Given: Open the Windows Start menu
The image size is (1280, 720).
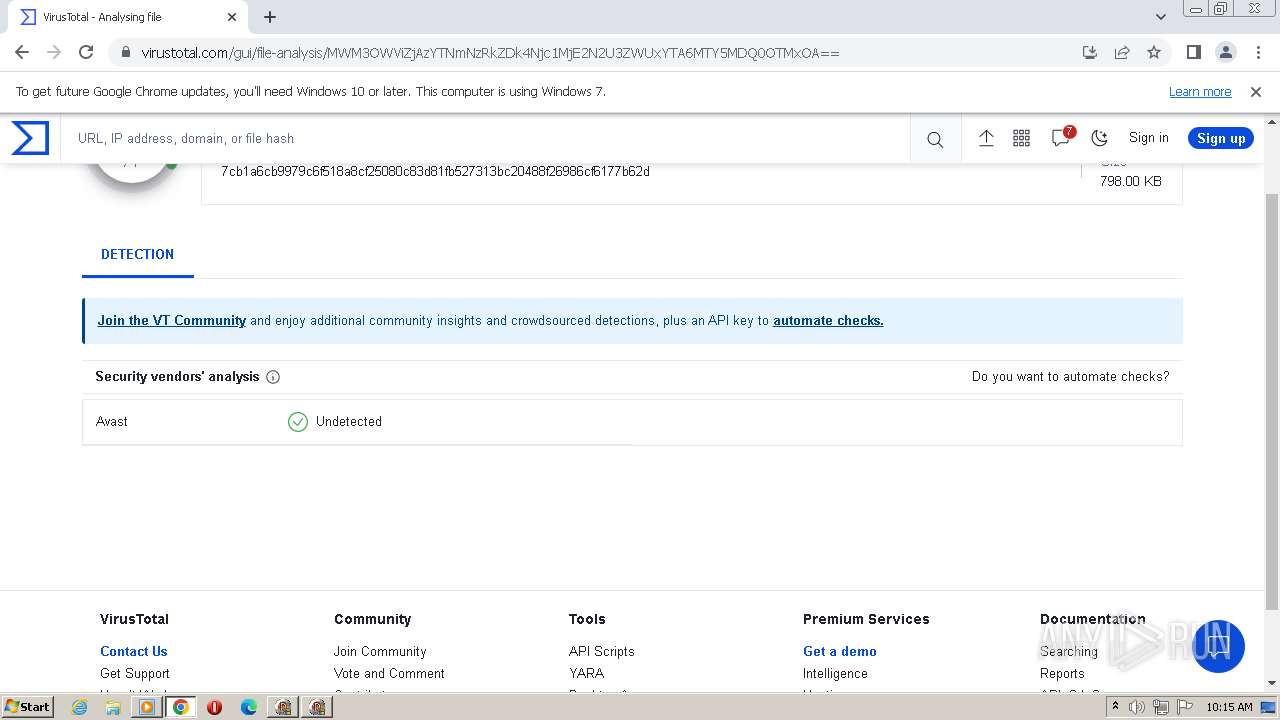Looking at the screenshot, I should pyautogui.click(x=28, y=706).
